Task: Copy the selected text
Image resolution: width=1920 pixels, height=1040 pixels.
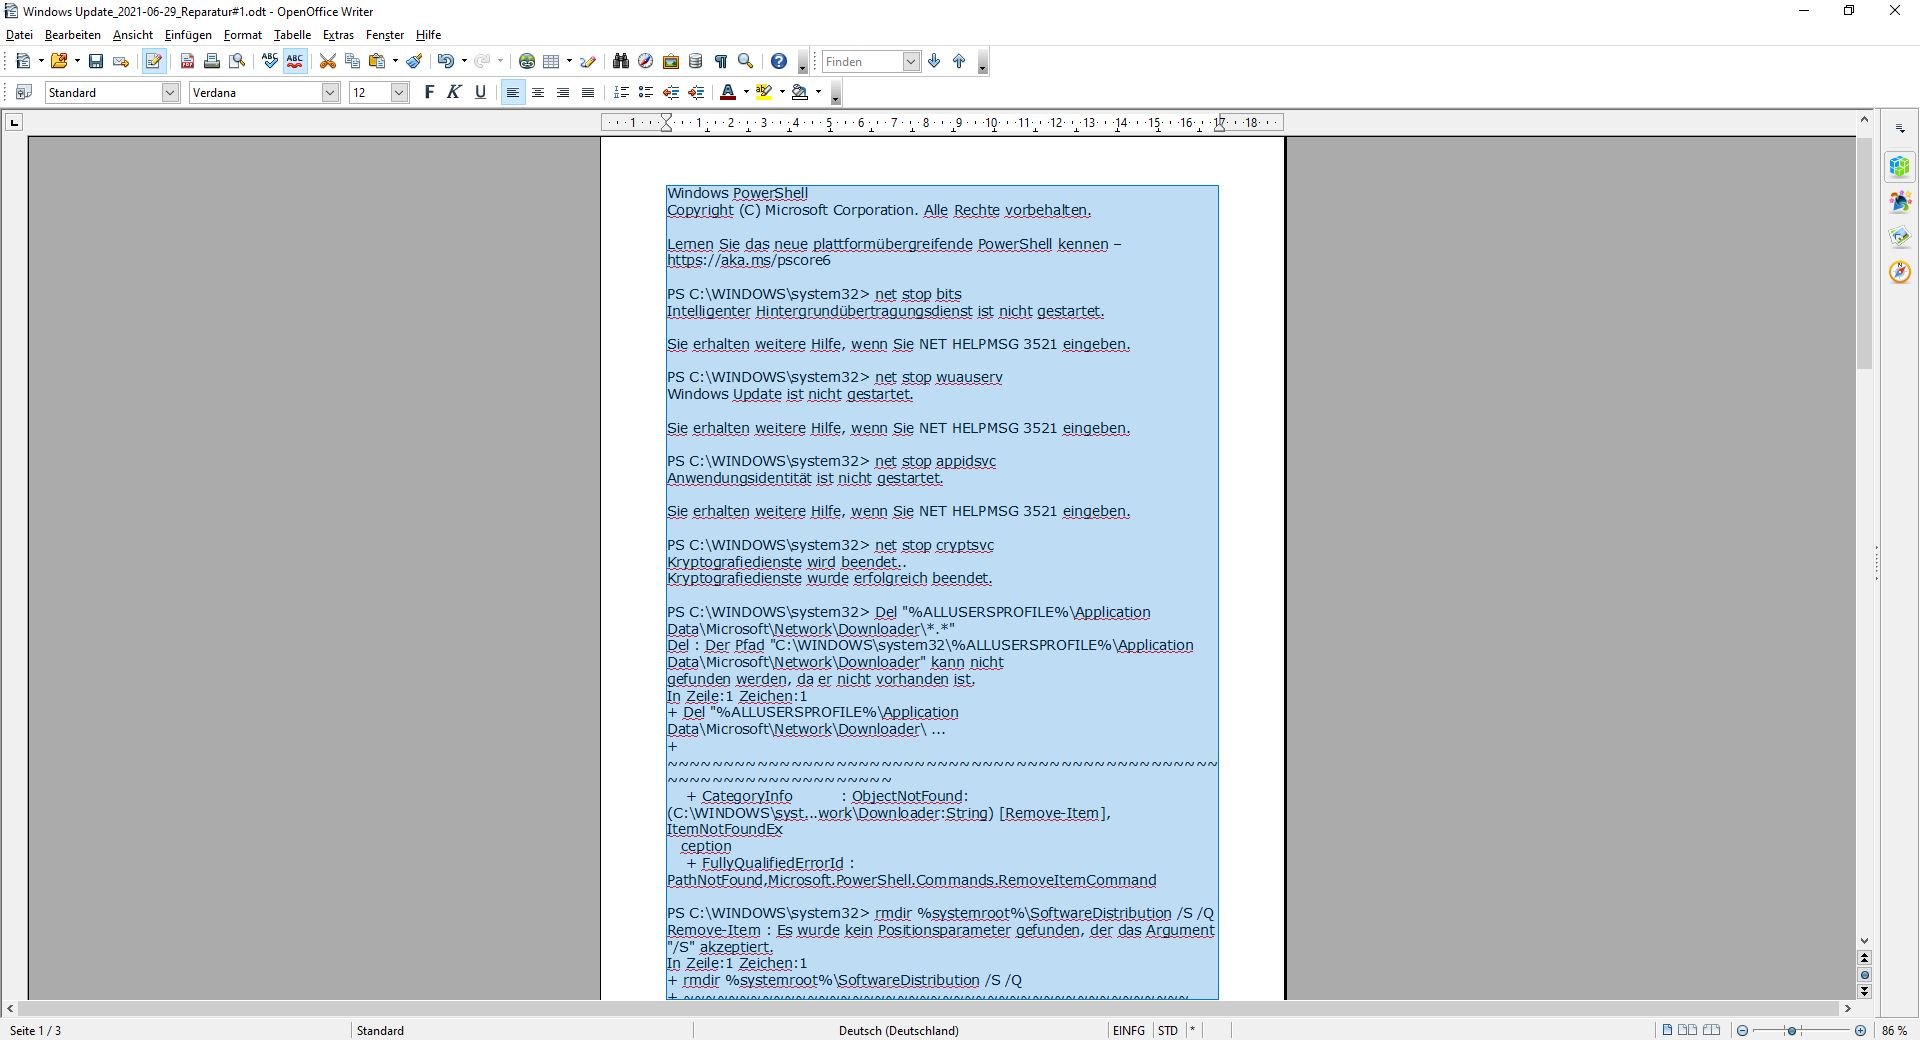Action: pyautogui.click(x=352, y=62)
